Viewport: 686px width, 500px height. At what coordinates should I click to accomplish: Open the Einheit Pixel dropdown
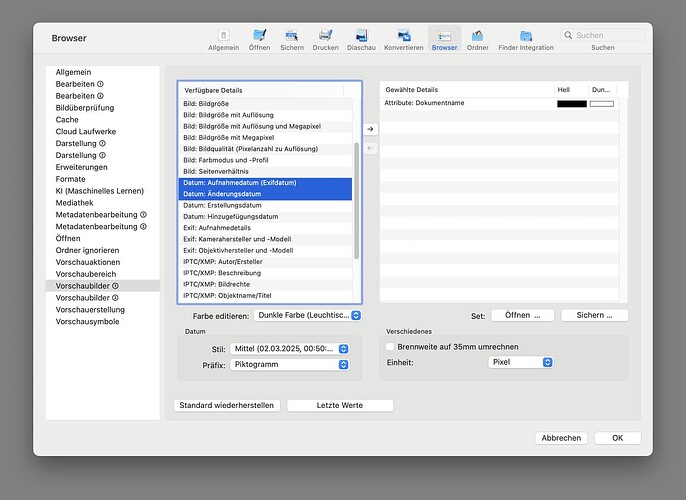521,362
